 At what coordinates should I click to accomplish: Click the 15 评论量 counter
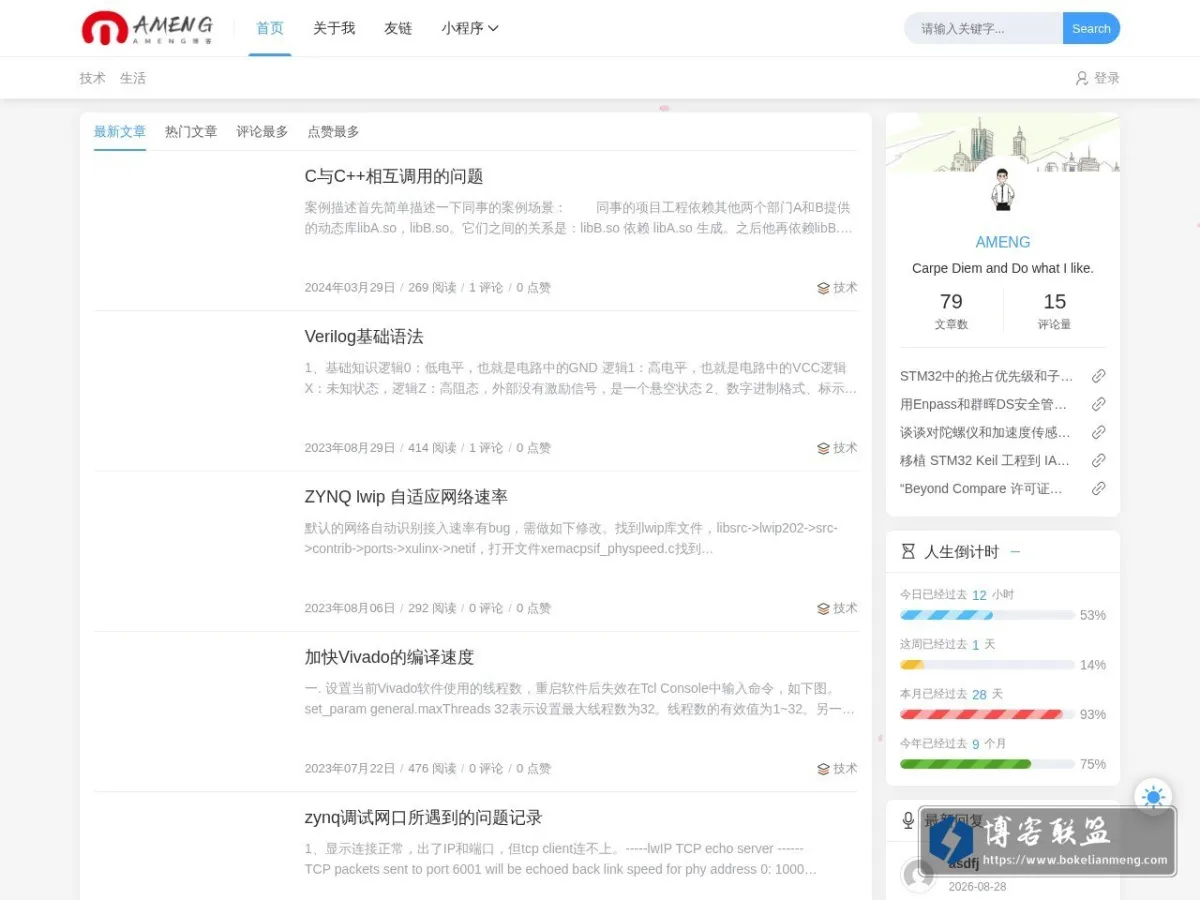[x=1055, y=310]
